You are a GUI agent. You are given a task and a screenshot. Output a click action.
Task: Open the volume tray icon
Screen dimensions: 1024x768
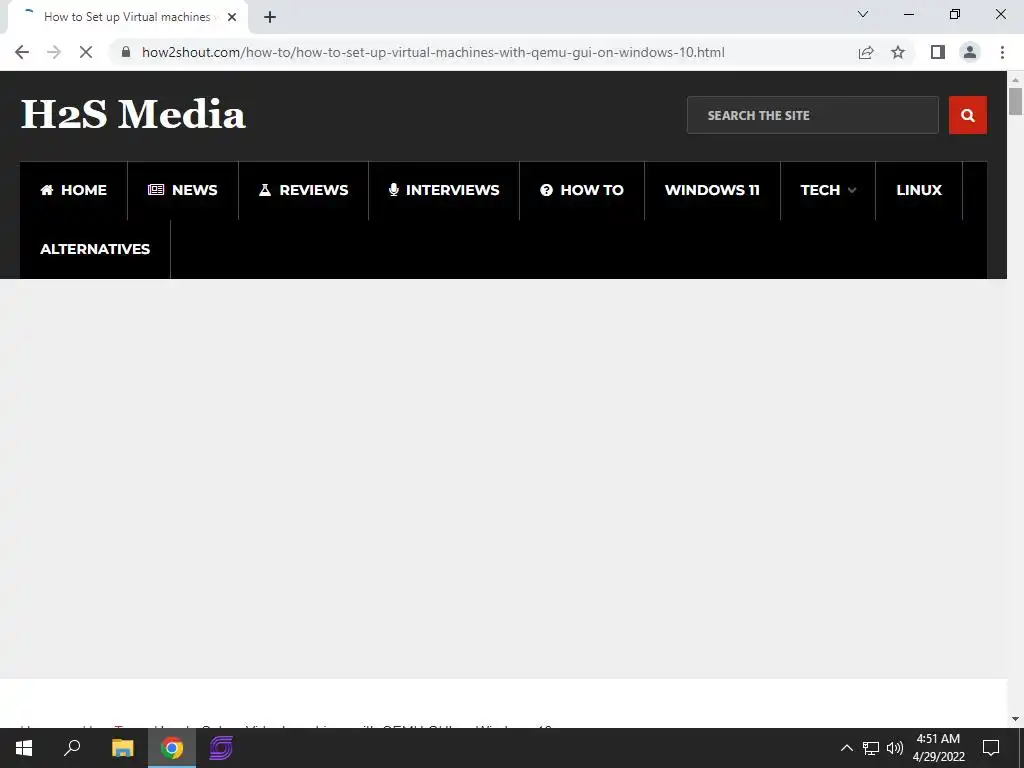coord(895,748)
